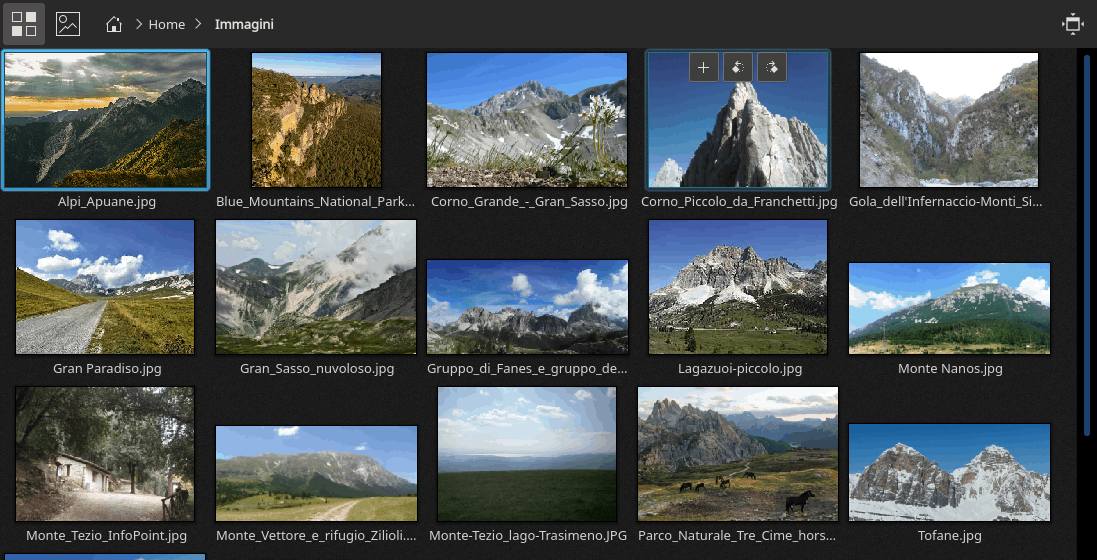Add Corno_Piccolo image to selection with plus button
Viewport: 1097px width, 560px height.
[x=704, y=68]
